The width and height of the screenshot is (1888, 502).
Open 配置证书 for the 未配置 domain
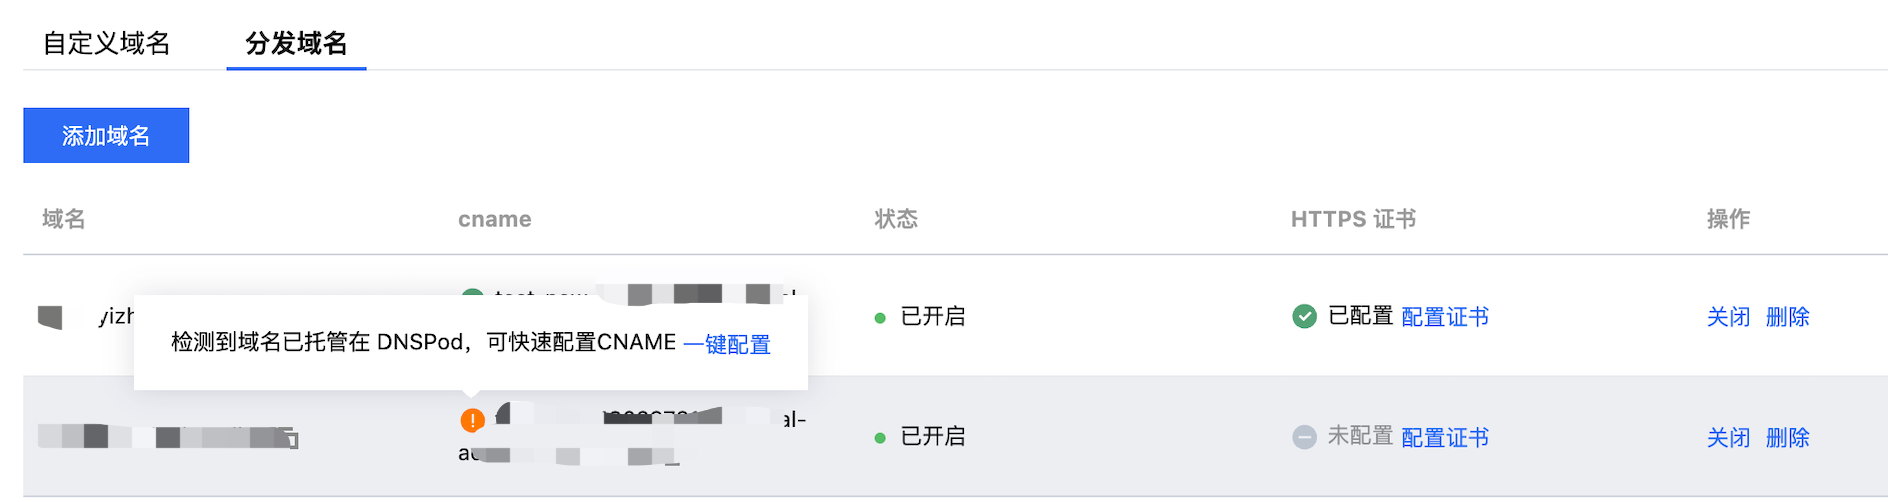pos(1445,437)
